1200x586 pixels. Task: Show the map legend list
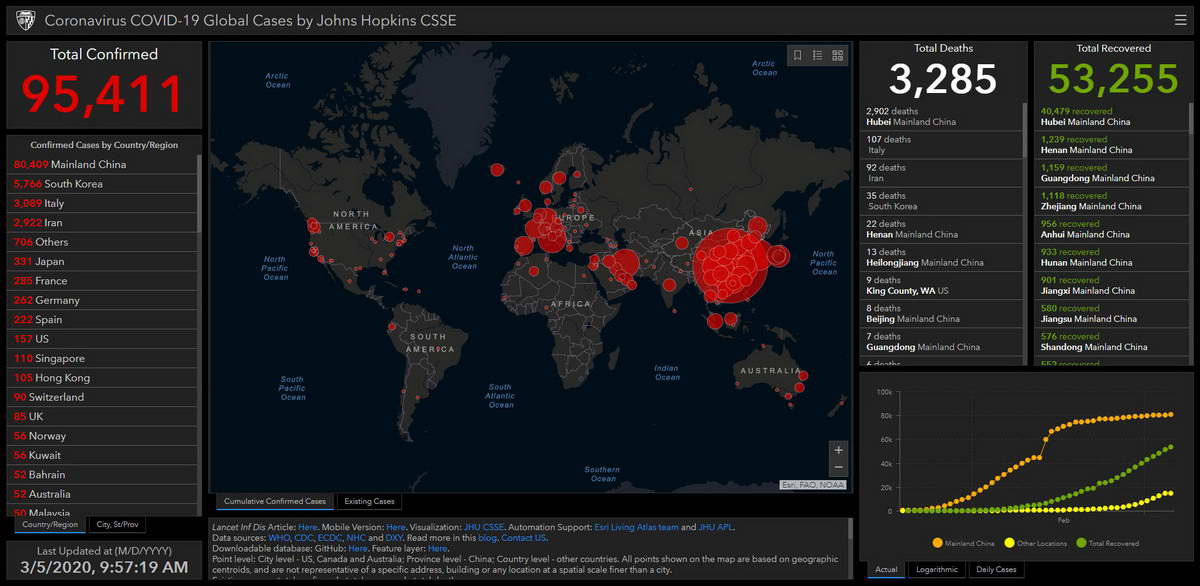[818, 55]
